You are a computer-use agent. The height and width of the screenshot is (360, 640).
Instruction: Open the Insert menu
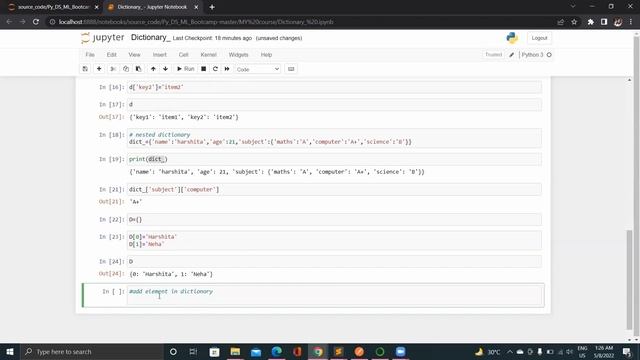tap(160, 55)
